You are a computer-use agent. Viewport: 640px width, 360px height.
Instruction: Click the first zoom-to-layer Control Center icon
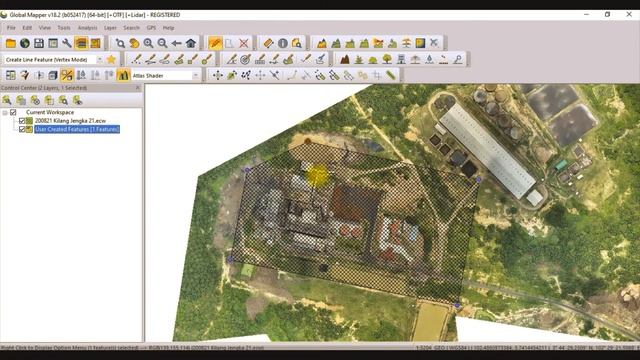coord(7,100)
